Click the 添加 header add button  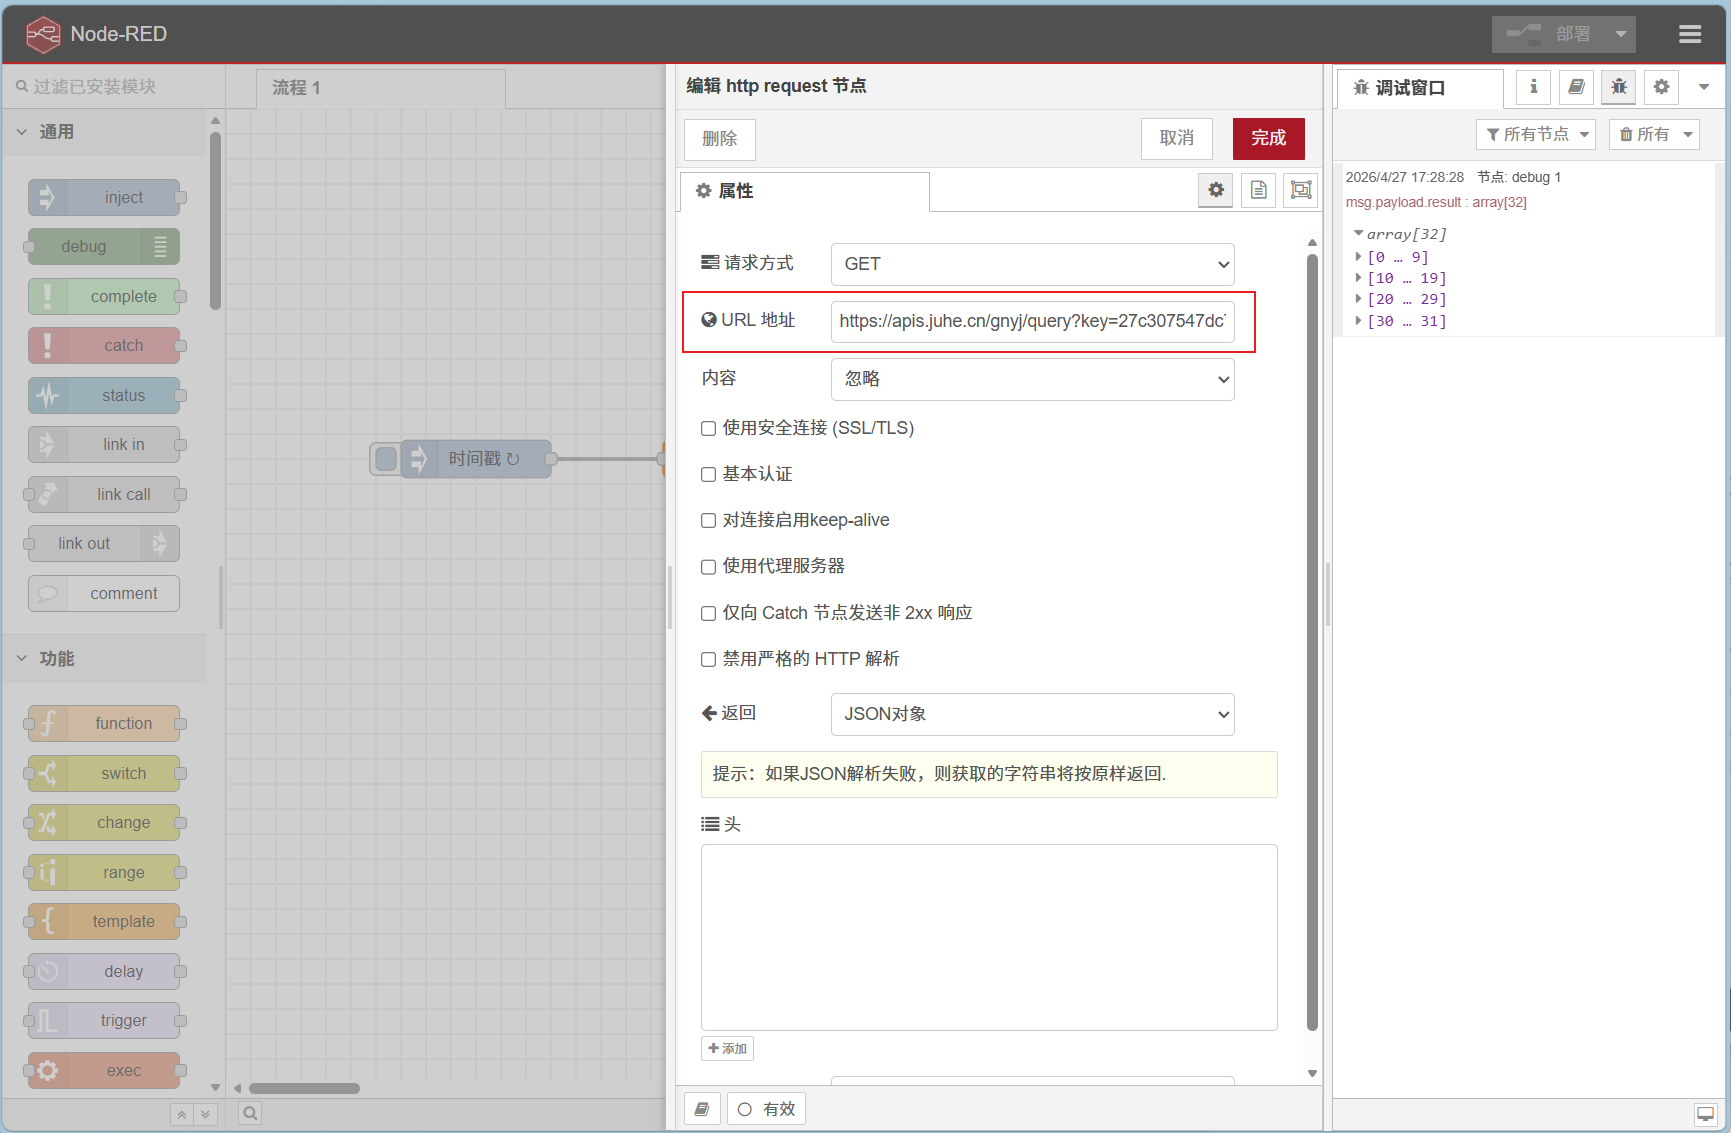tap(727, 1048)
